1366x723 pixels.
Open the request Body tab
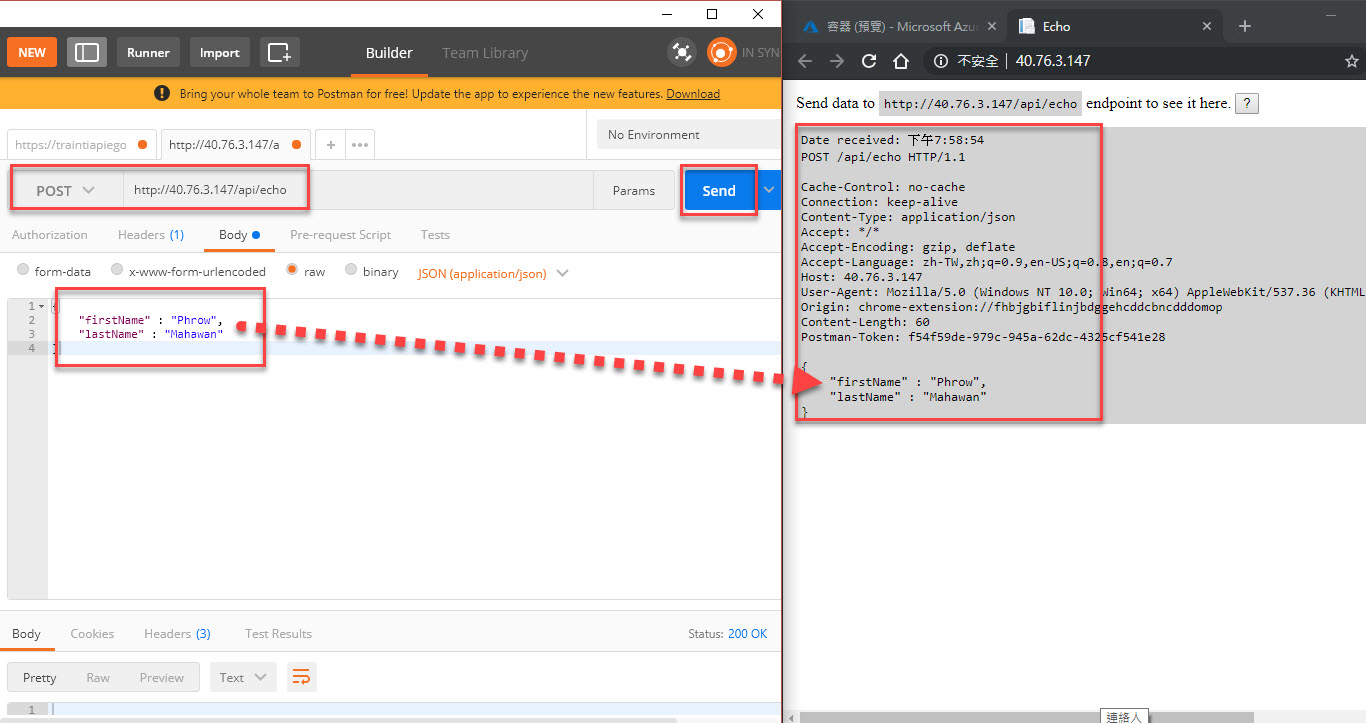pyautogui.click(x=239, y=235)
